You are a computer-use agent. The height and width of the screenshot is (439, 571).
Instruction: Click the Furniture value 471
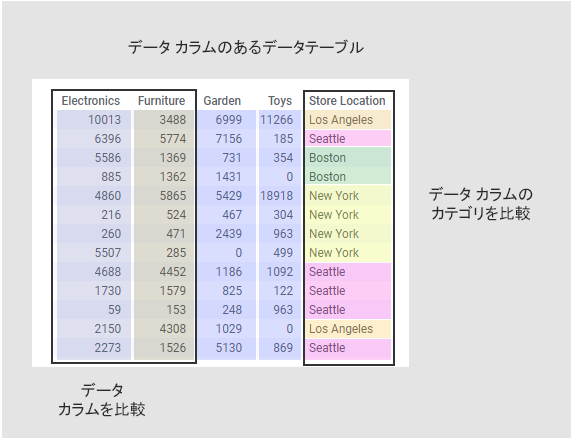click(176, 233)
